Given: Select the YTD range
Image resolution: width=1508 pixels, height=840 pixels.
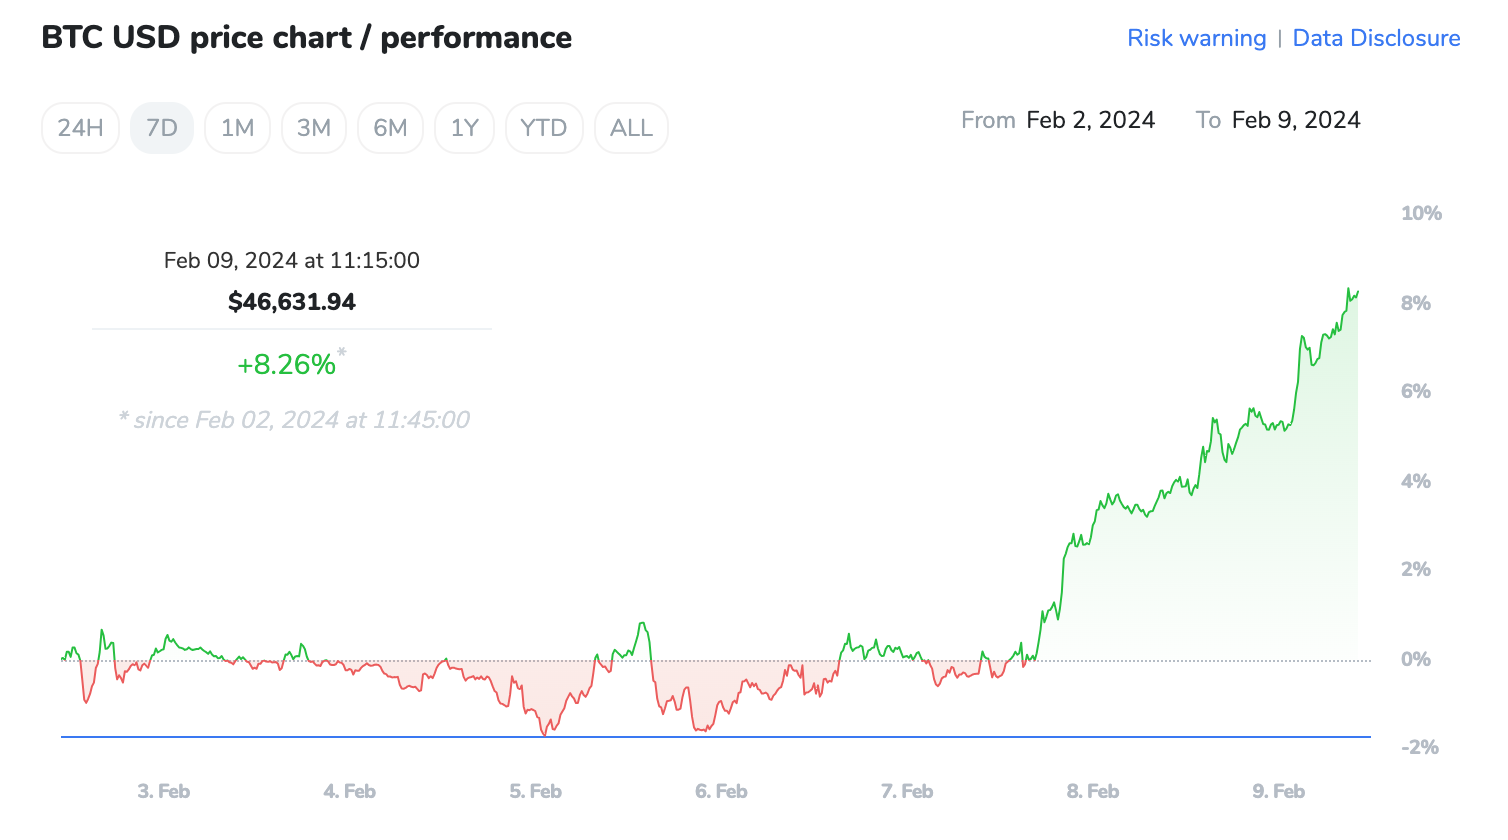Looking at the screenshot, I should (x=544, y=127).
